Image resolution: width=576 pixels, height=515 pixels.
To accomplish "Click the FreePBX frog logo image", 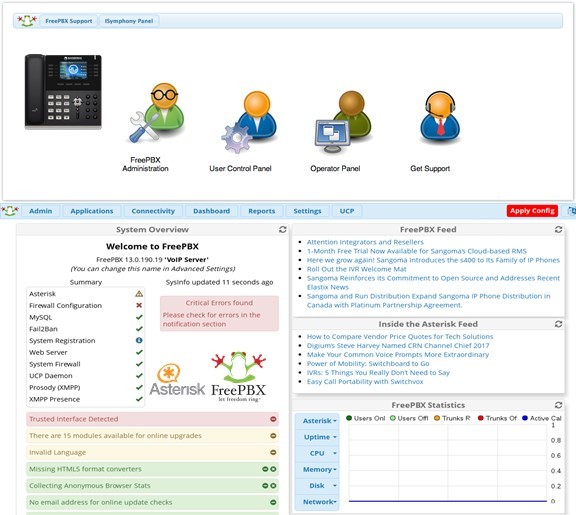I will tap(238, 377).
